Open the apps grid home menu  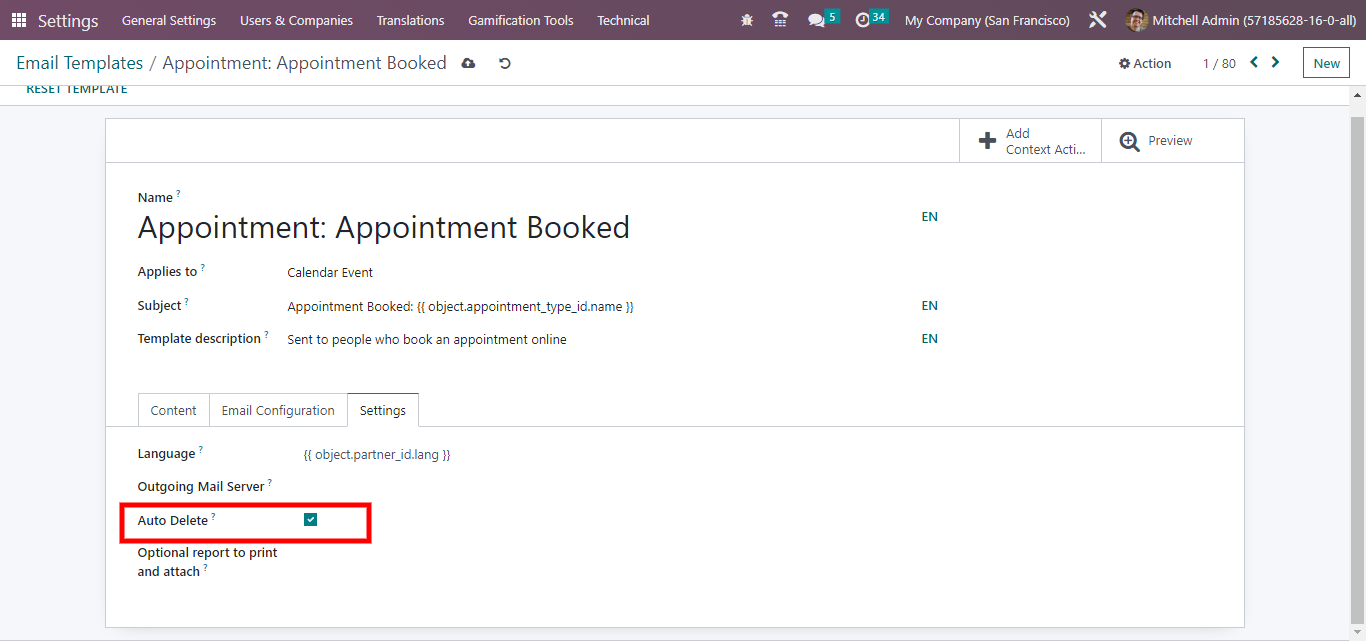click(19, 20)
